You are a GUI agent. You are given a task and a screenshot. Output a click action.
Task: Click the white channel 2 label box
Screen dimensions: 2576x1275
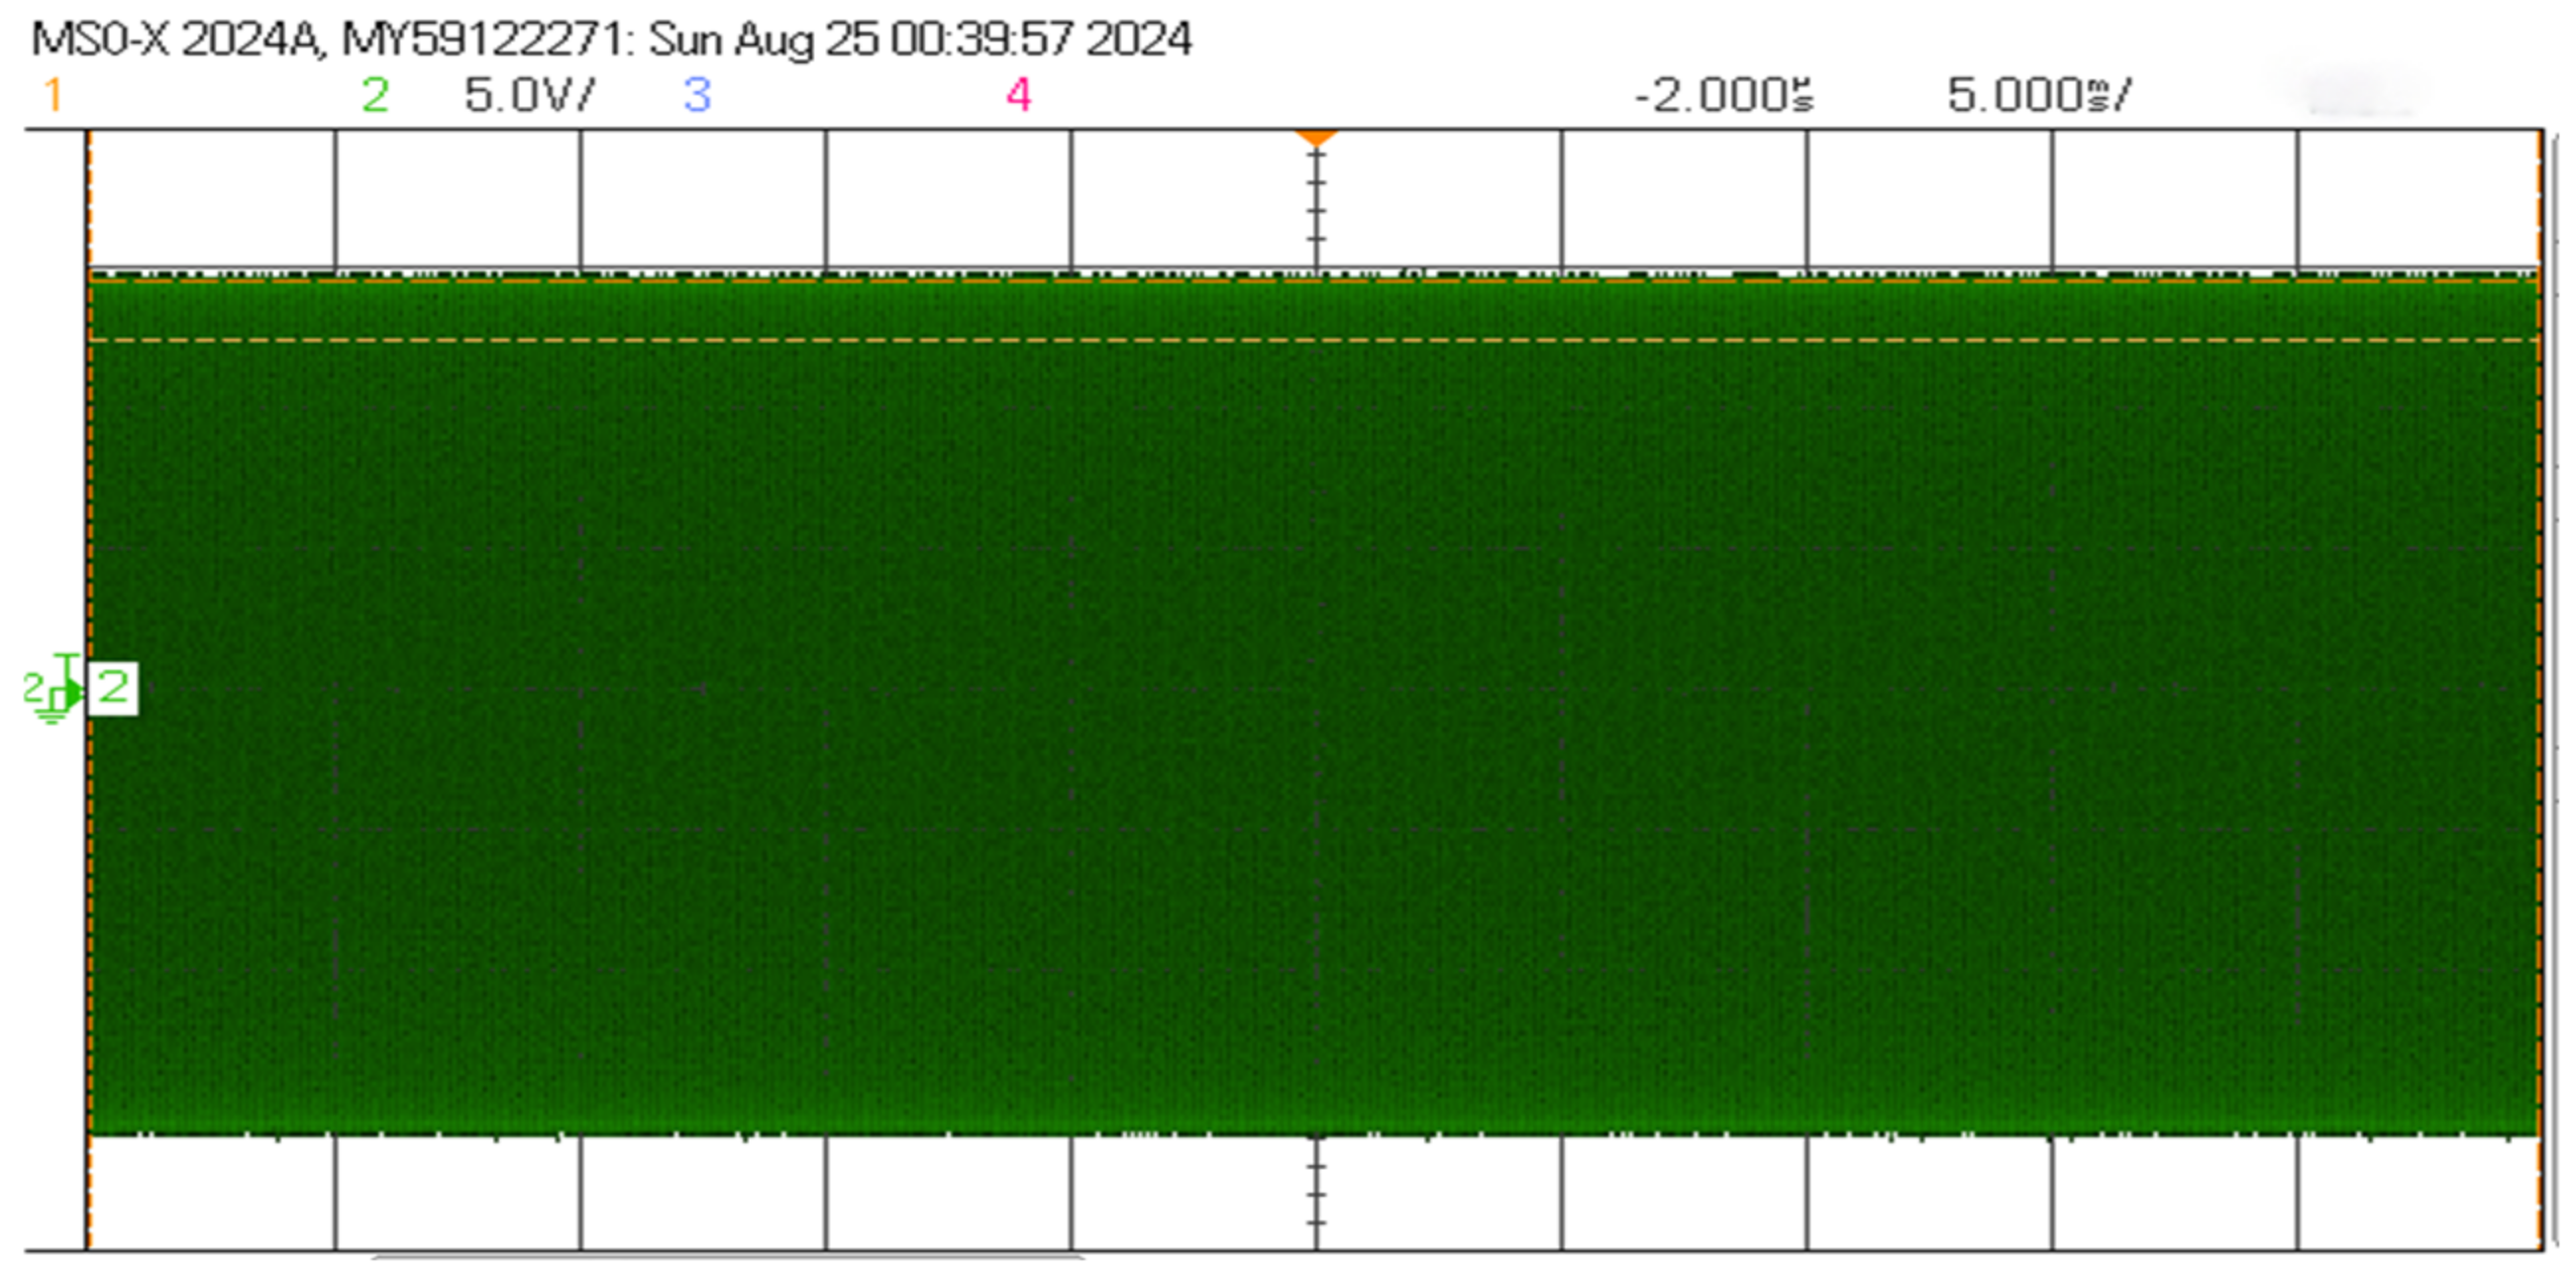113,688
